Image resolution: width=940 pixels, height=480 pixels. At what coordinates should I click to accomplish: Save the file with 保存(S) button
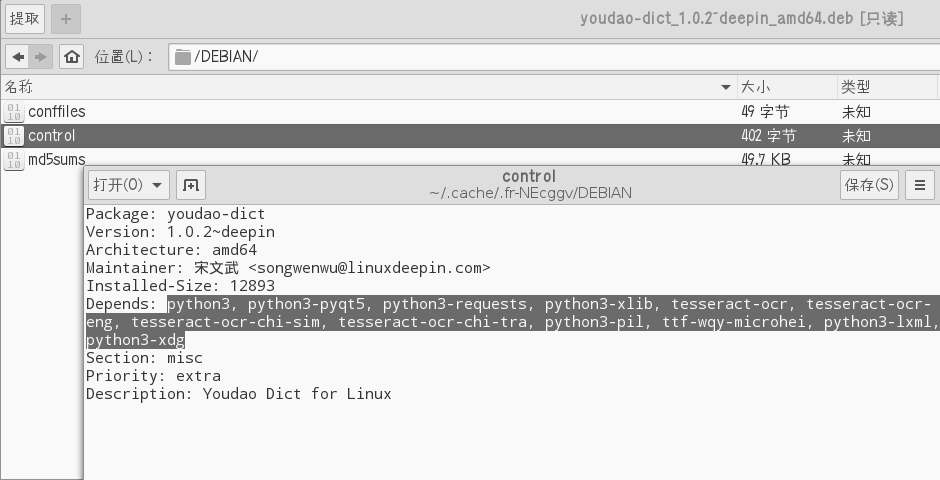pos(869,185)
